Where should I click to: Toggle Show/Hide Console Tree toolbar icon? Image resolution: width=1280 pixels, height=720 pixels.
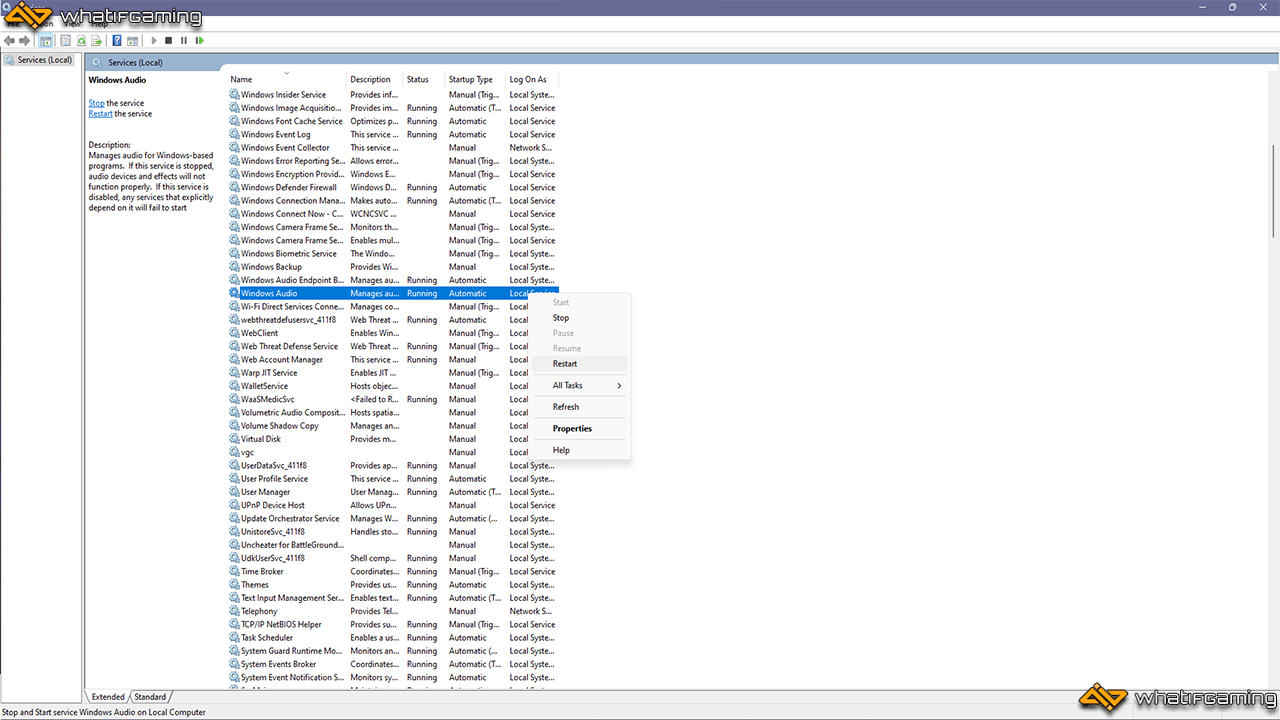click(x=46, y=41)
